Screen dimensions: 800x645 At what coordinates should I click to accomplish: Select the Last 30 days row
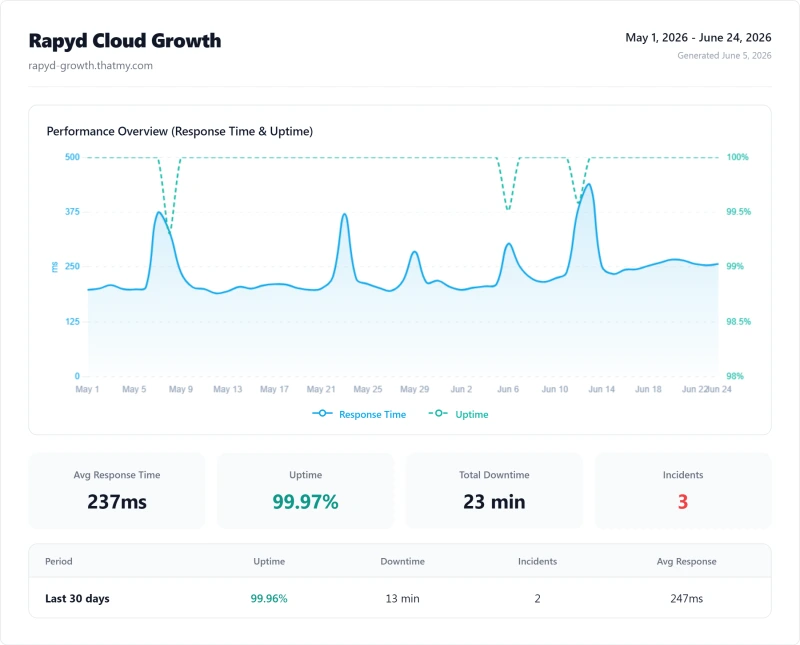400,598
